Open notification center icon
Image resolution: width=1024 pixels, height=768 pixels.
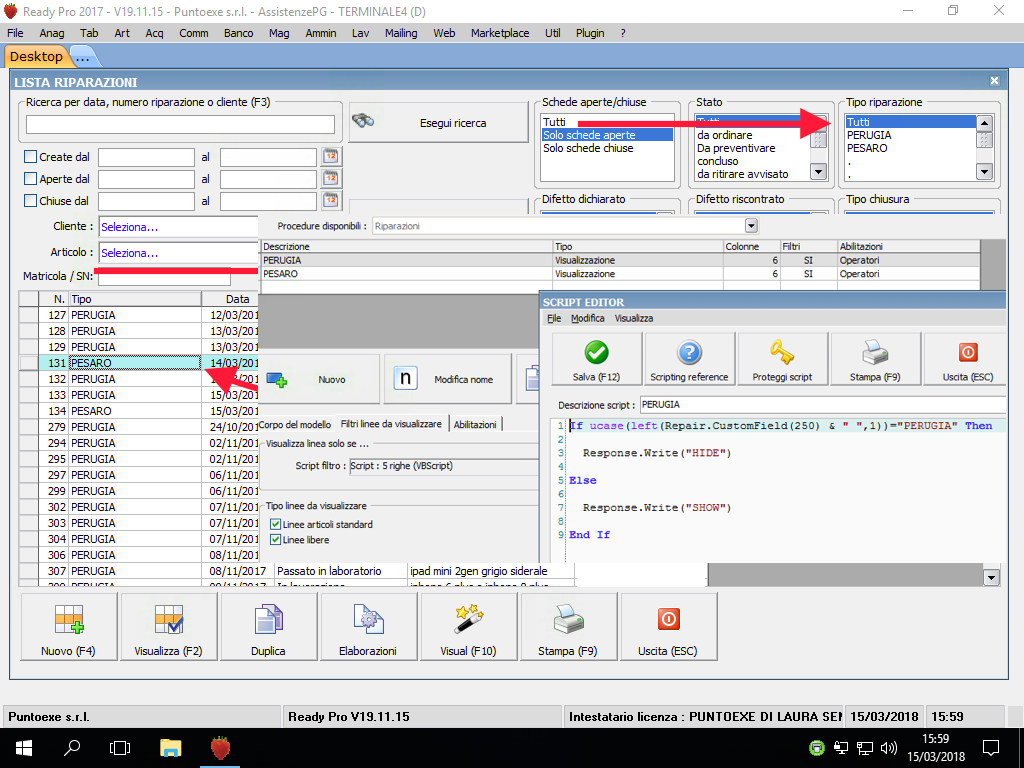tap(991, 748)
